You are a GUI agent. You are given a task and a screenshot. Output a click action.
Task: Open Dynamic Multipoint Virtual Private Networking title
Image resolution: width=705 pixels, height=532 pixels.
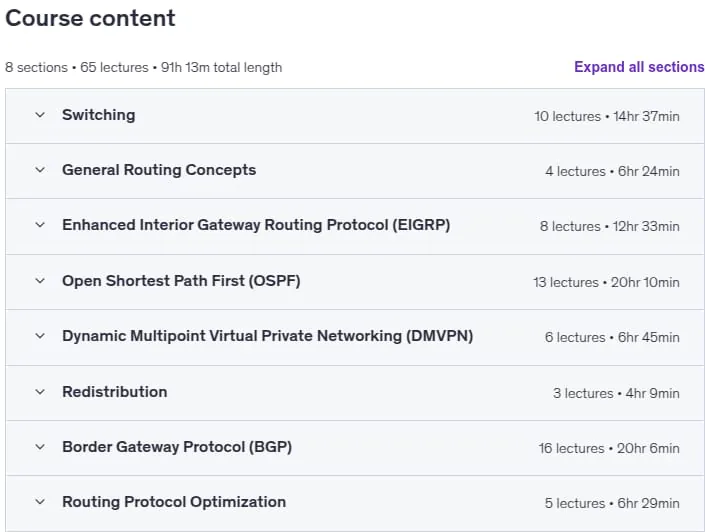268,336
